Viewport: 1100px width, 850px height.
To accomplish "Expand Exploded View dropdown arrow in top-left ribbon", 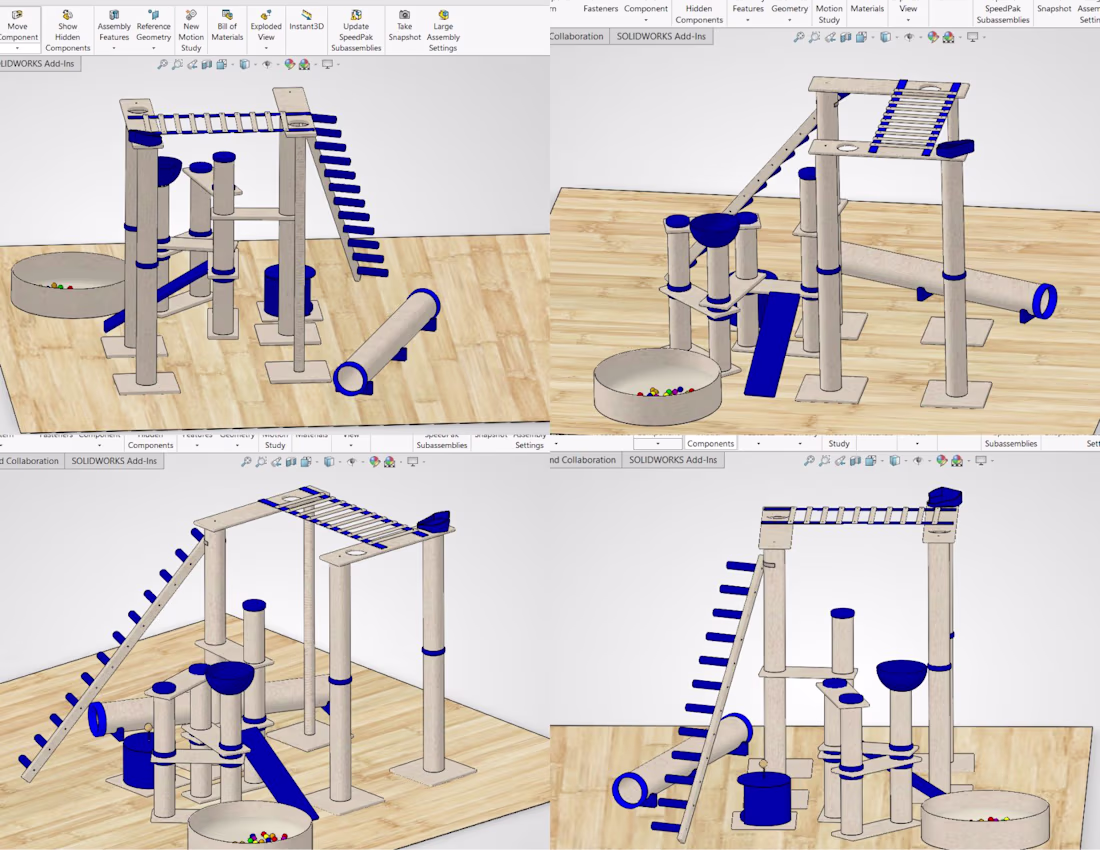I will click(x=266, y=48).
